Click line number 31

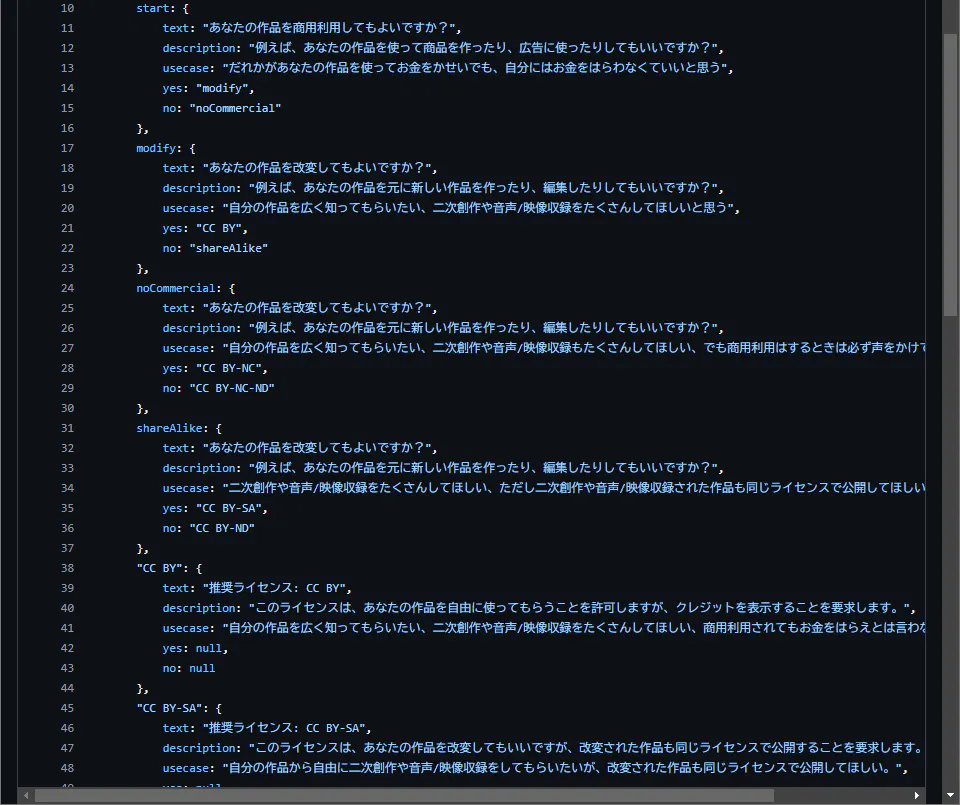[67, 428]
